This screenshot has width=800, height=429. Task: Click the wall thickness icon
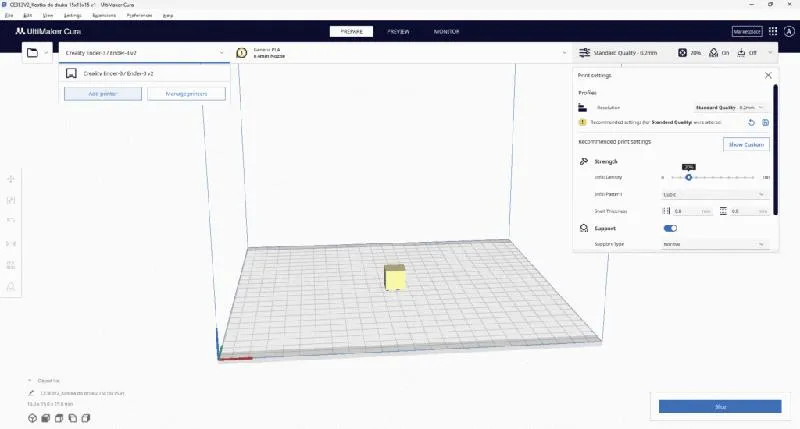666,211
